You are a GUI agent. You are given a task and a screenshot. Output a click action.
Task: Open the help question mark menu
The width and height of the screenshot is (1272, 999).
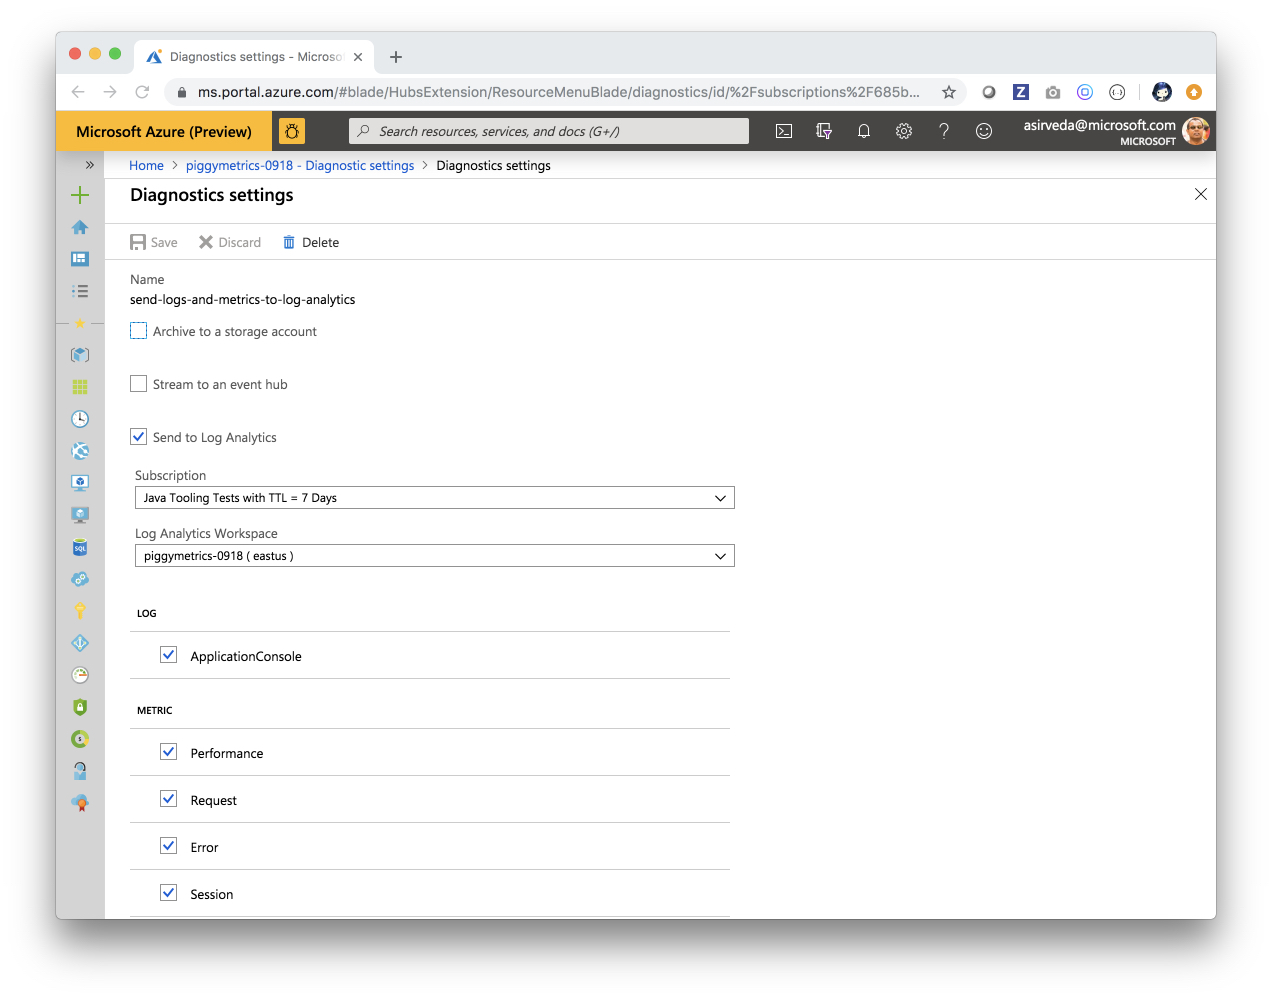(944, 131)
